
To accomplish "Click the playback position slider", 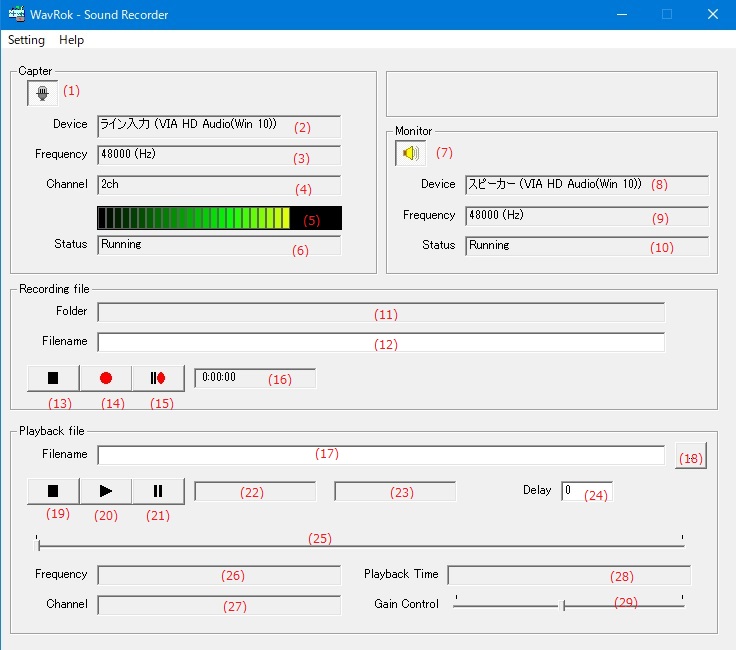I will [360, 545].
